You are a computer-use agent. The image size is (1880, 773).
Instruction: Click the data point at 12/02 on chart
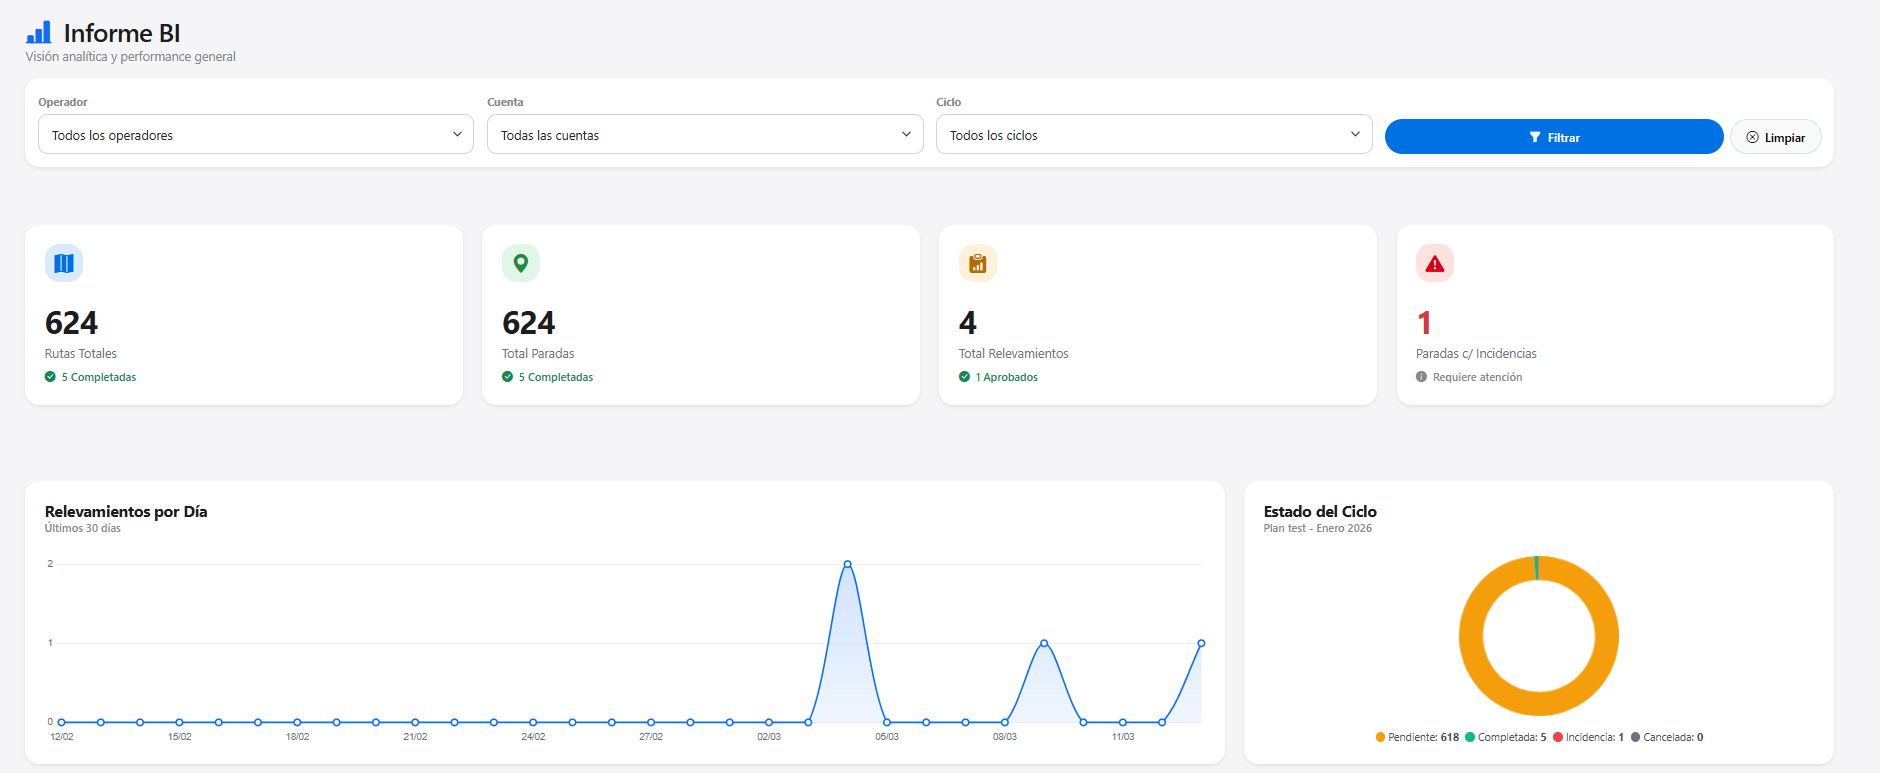(62, 722)
